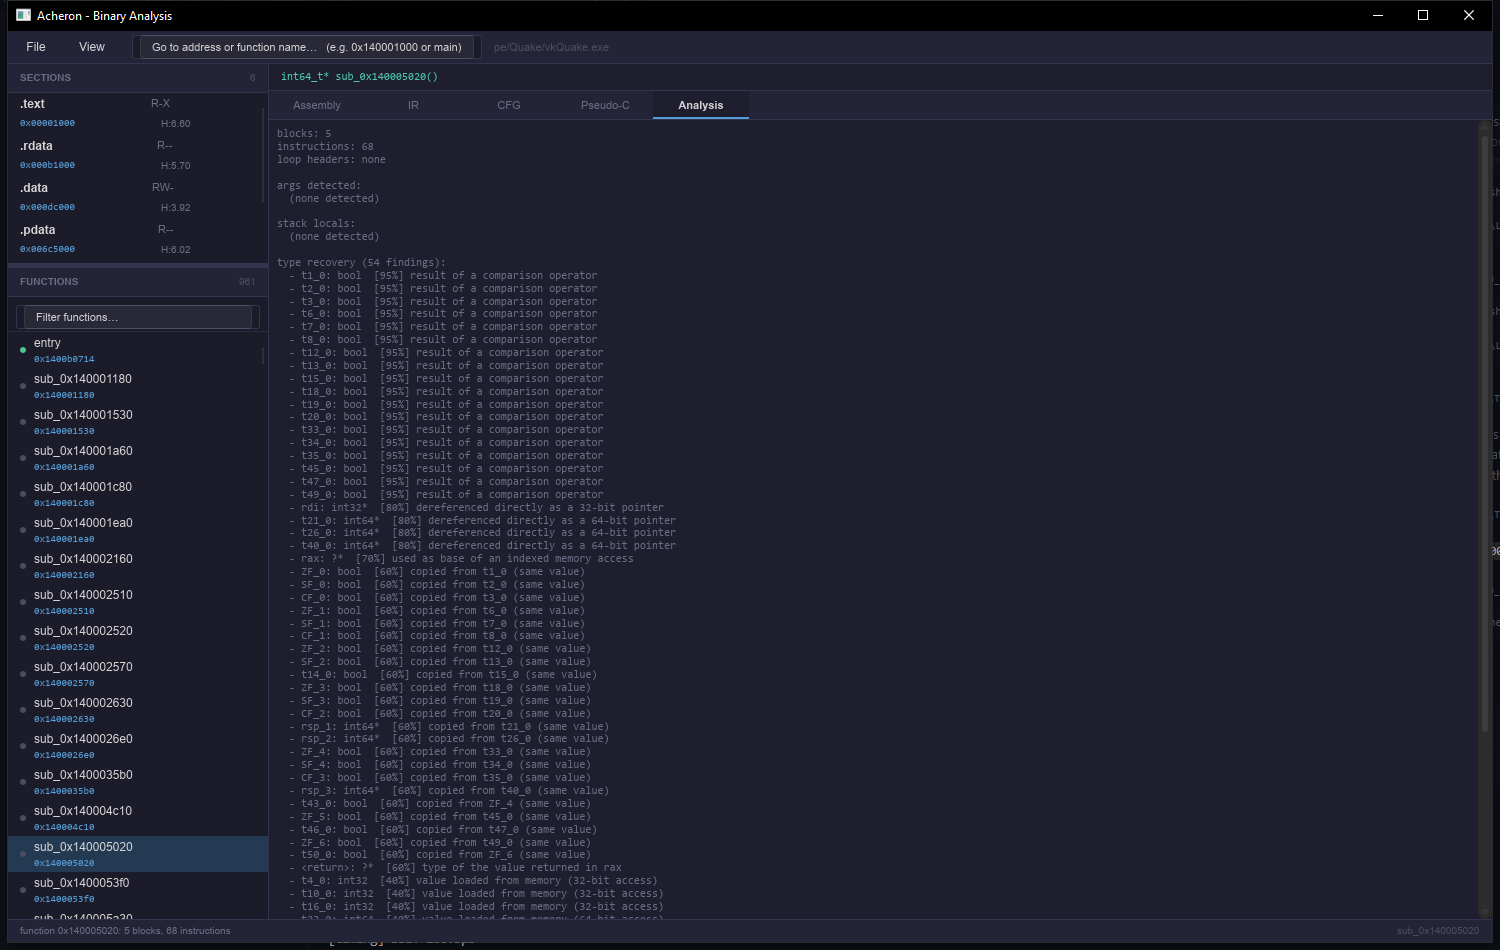Select the .pdata section
Viewport: 1500px width, 950px height.
tap(135, 239)
